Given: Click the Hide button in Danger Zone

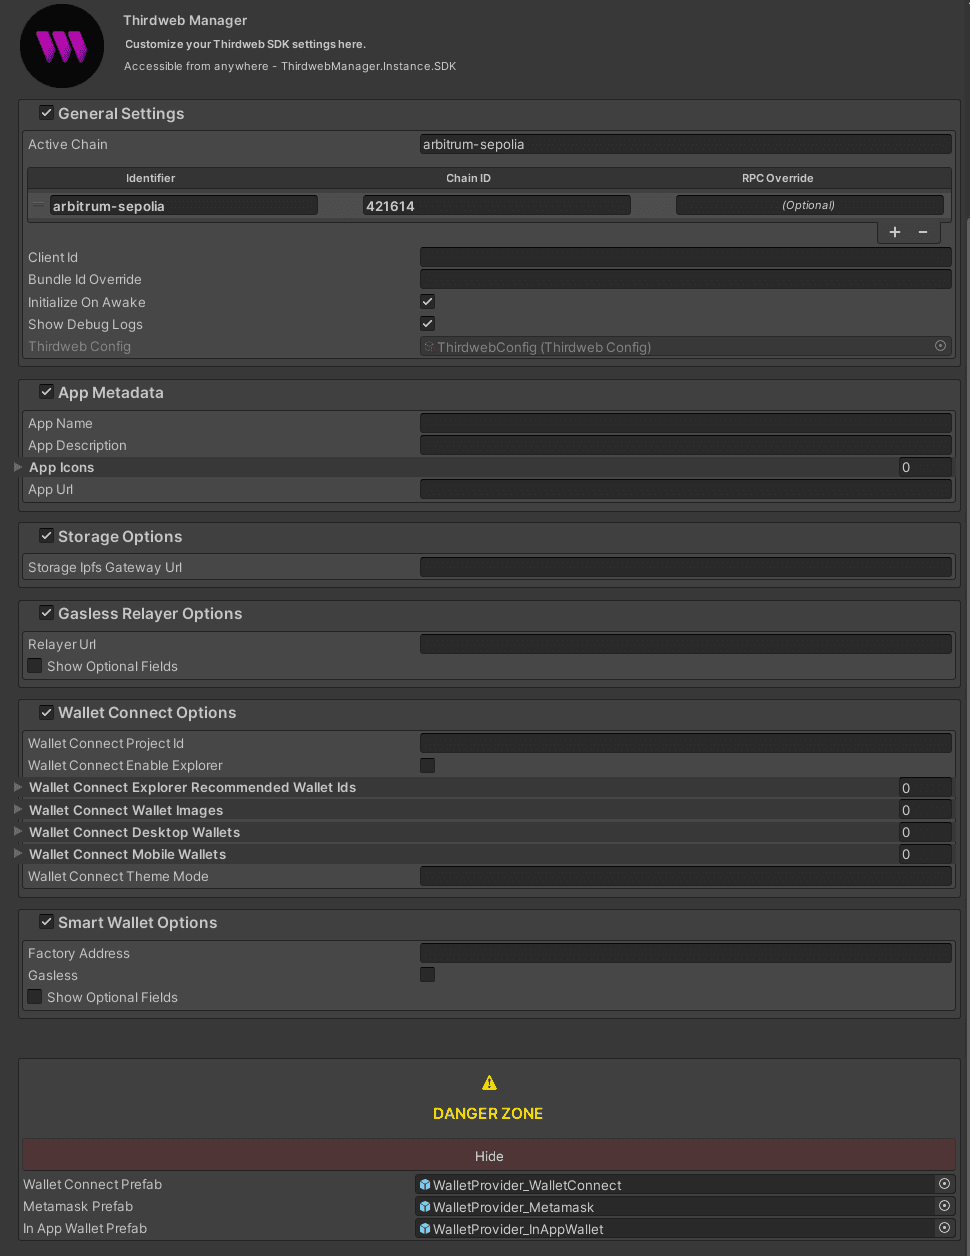Looking at the screenshot, I should 489,1156.
